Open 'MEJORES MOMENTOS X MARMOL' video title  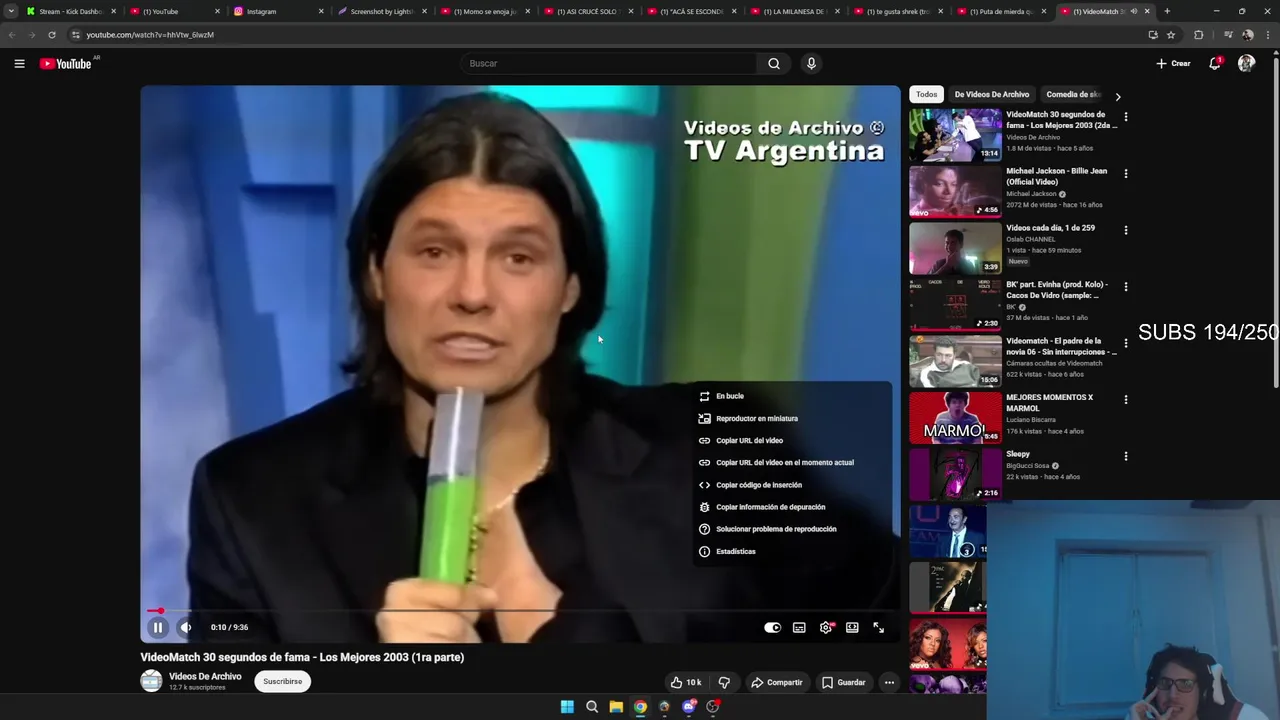click(x=1049, y=403)
